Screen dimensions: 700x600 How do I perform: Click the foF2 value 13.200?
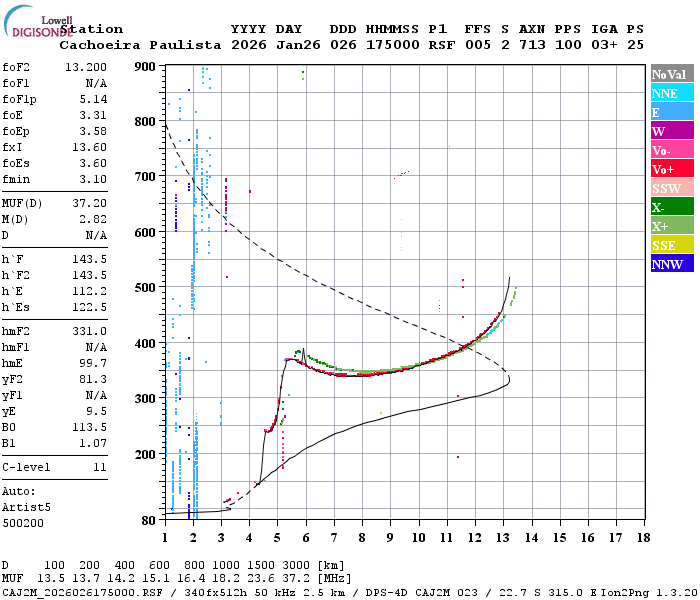tap(86, 67)
